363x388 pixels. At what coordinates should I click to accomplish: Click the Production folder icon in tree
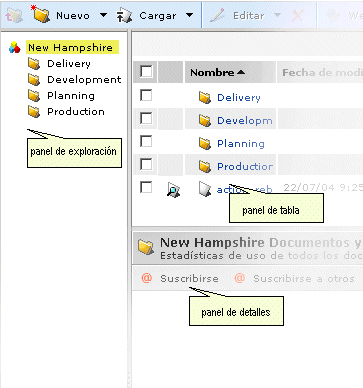(x=34, y=111)
